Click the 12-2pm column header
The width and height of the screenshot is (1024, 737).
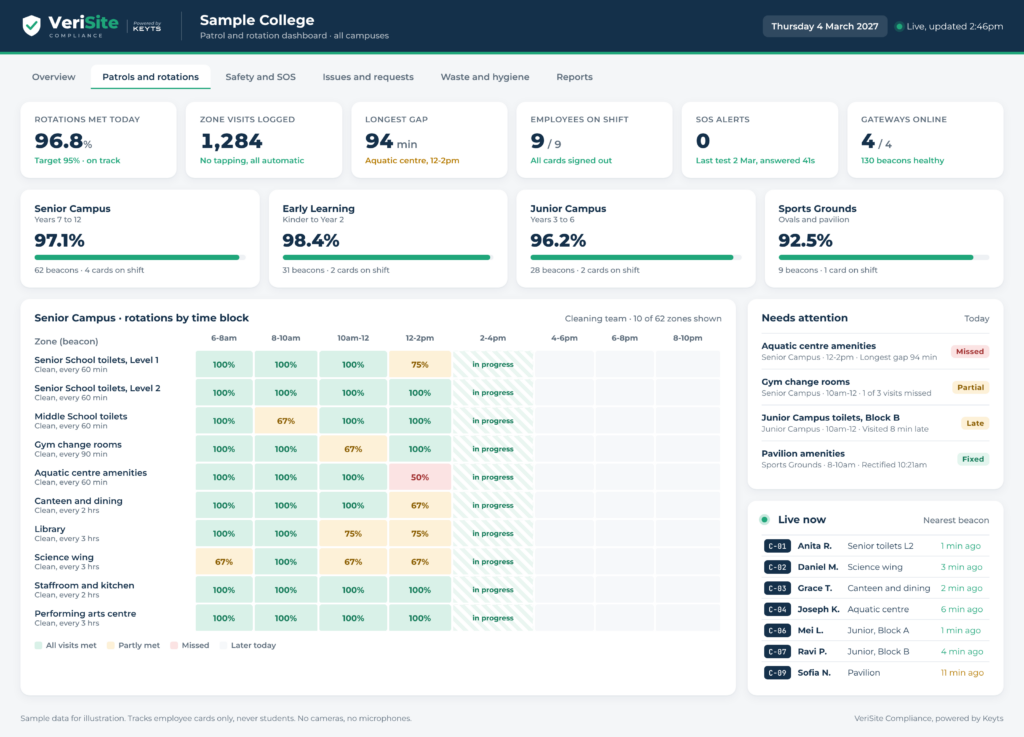click(420, 338)
